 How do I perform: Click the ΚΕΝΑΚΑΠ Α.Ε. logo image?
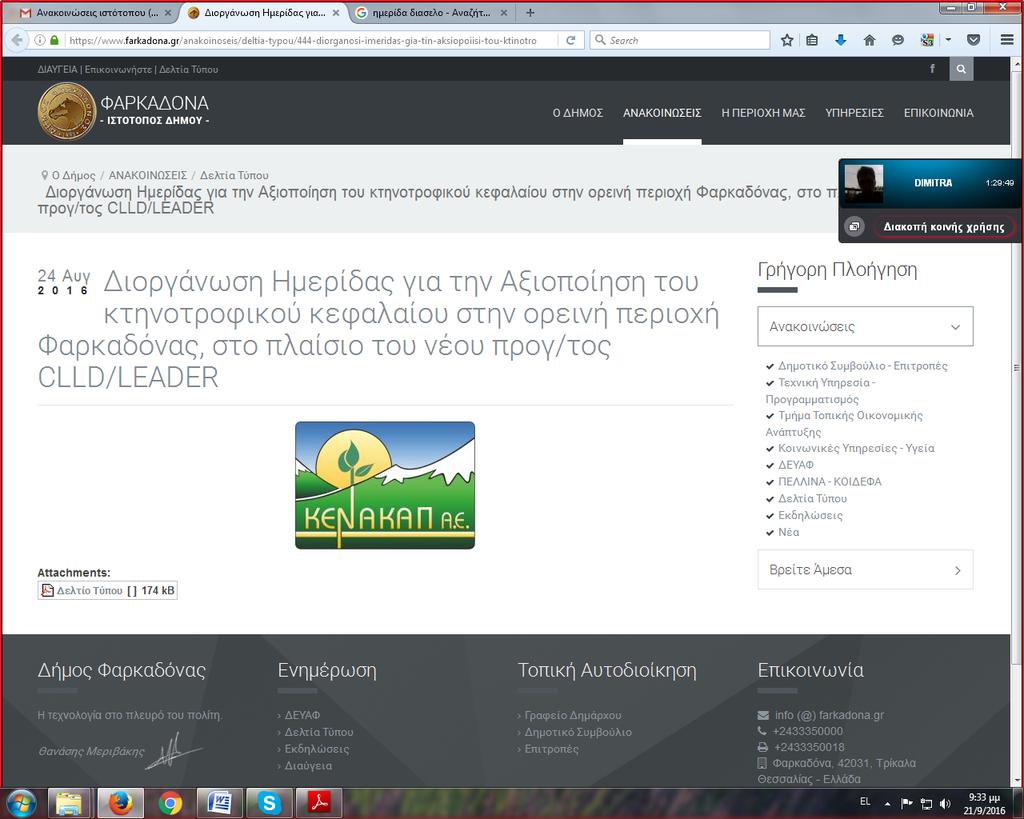385,485
